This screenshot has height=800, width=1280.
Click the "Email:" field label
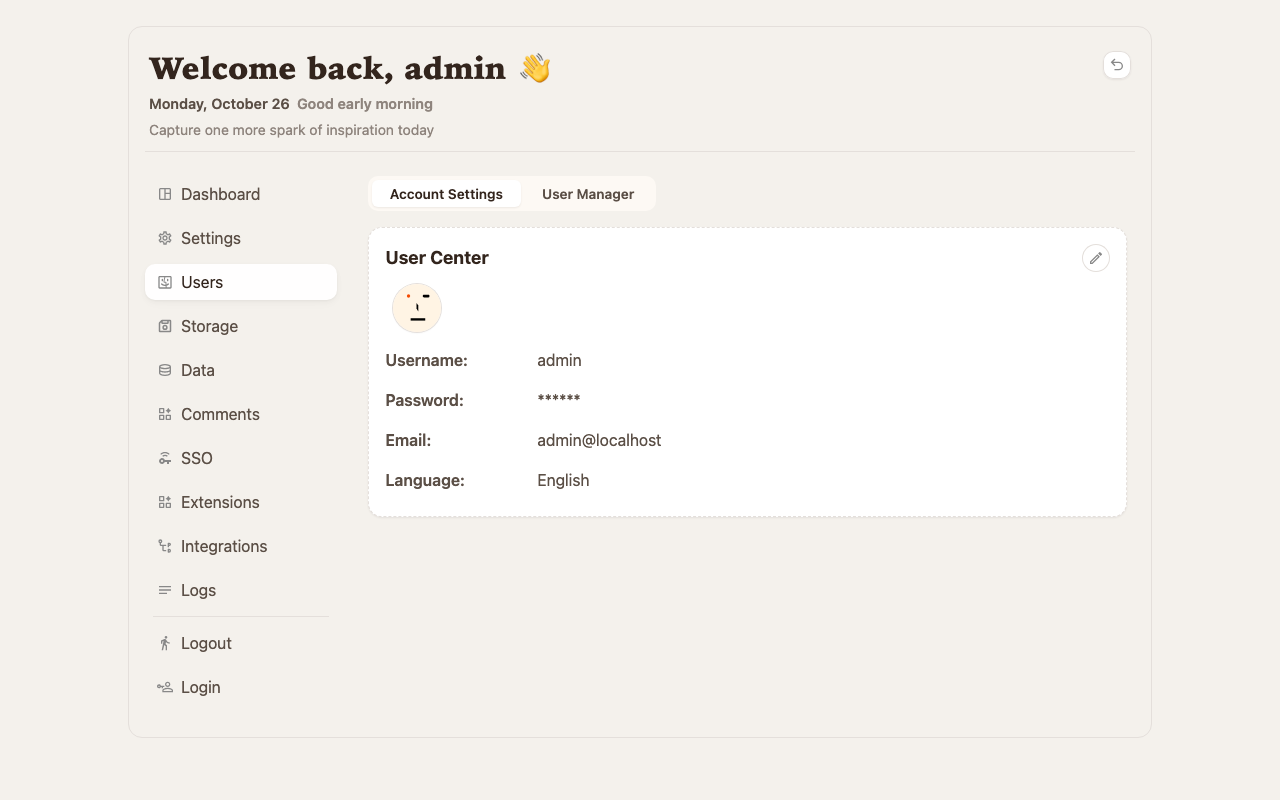tap(408, 440)
